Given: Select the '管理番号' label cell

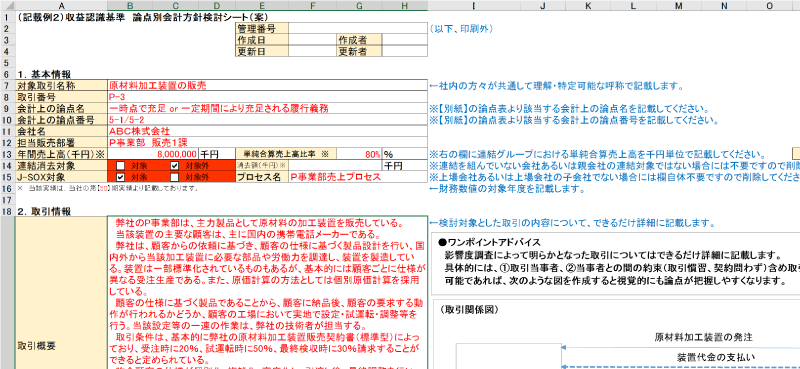Looking at the screenshot, I should tap(262, 28).
